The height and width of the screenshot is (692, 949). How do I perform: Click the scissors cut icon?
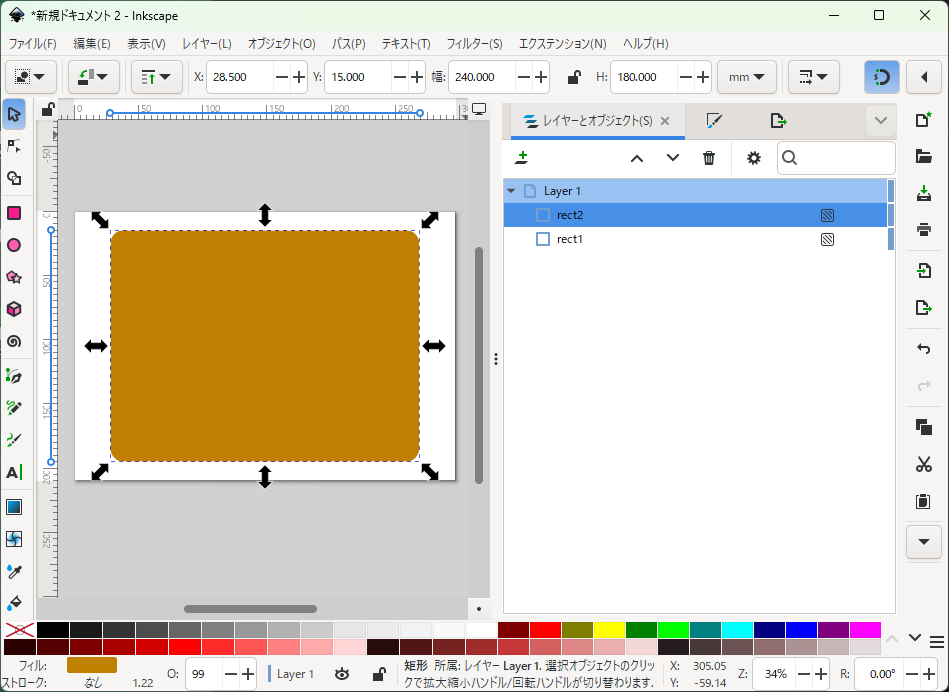coord(924,464)
